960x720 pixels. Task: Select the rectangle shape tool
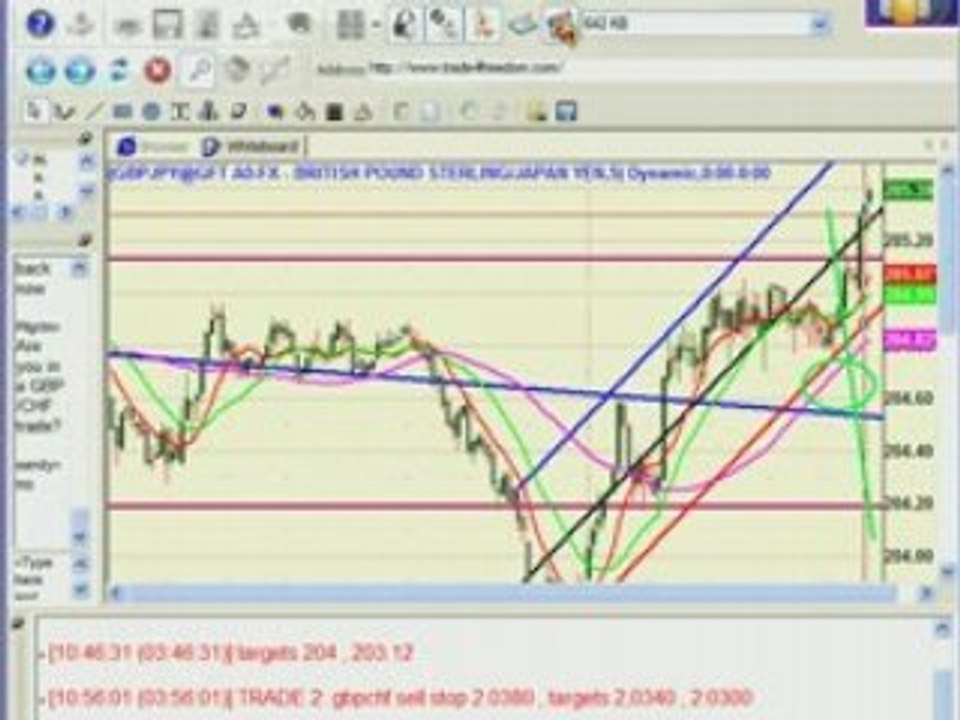point(122,111)
